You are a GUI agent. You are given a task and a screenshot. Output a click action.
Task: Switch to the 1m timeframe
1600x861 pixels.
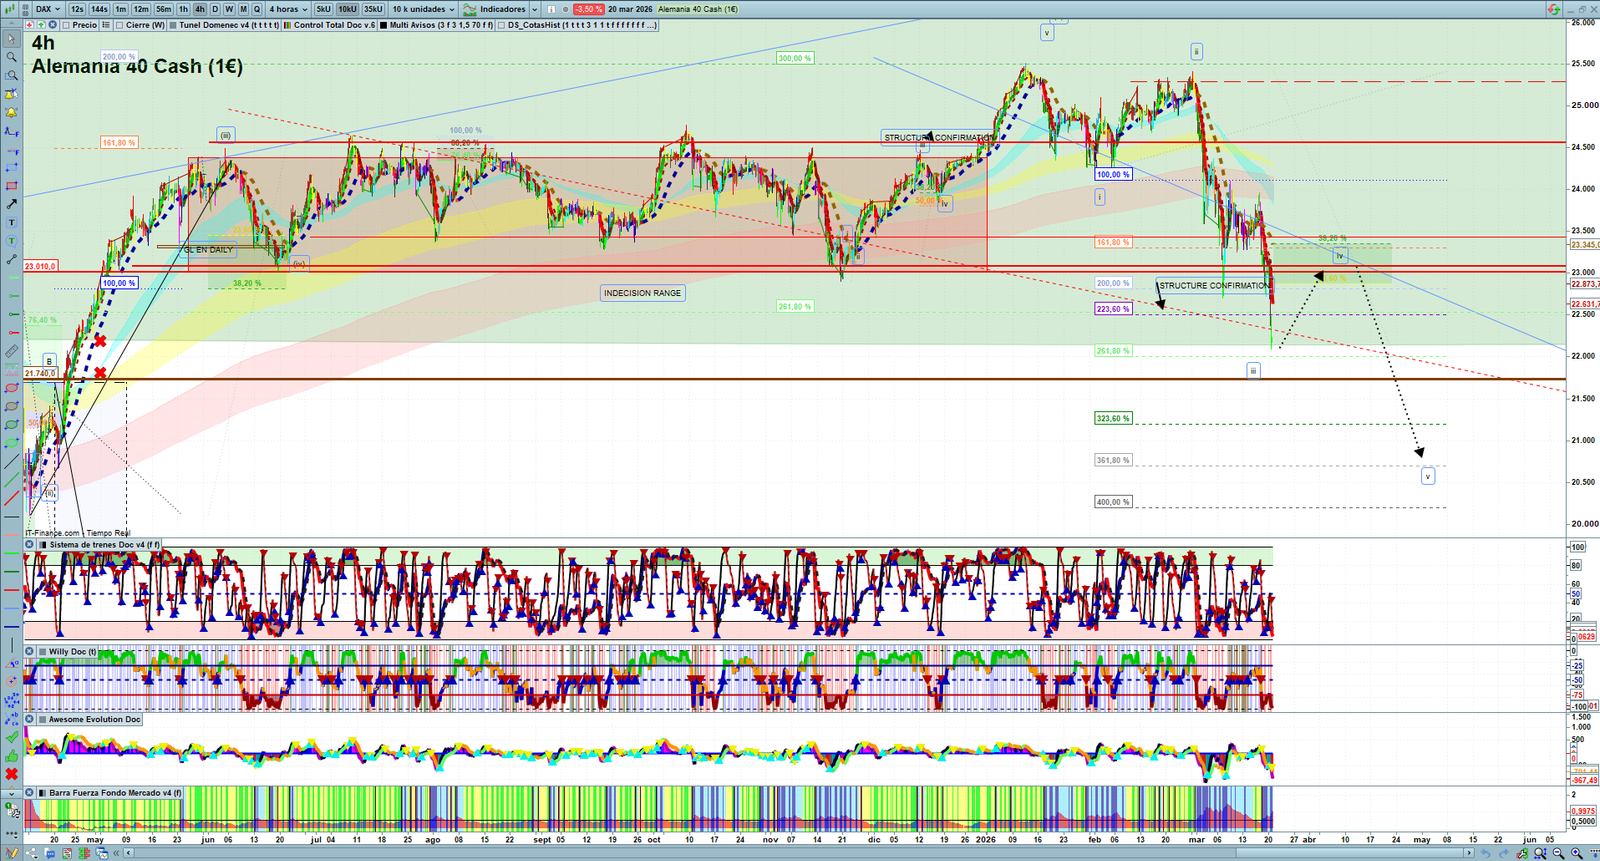(121, 9)
